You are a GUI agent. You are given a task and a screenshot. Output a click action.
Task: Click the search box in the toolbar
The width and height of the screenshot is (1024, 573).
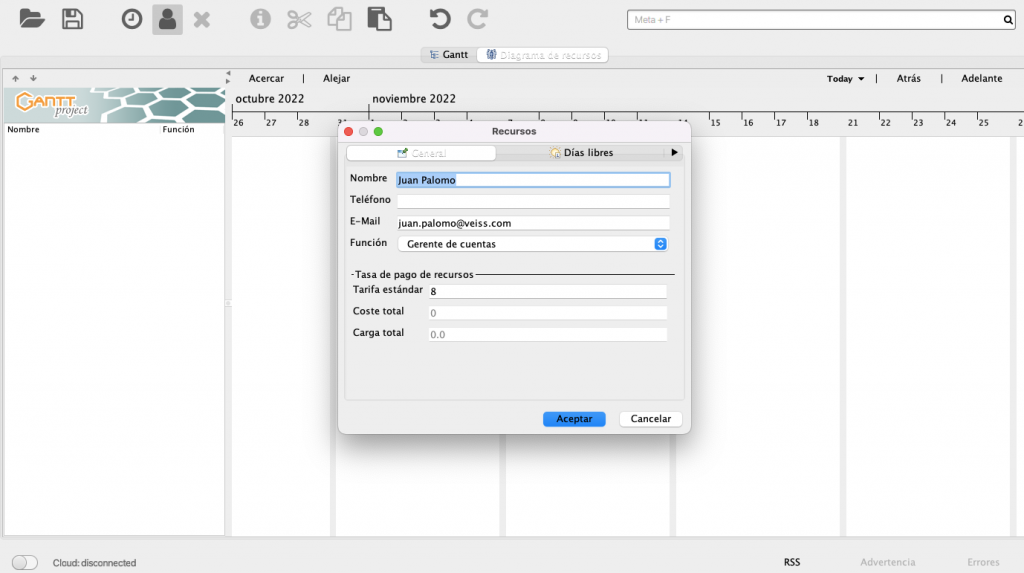click(814, 19)
